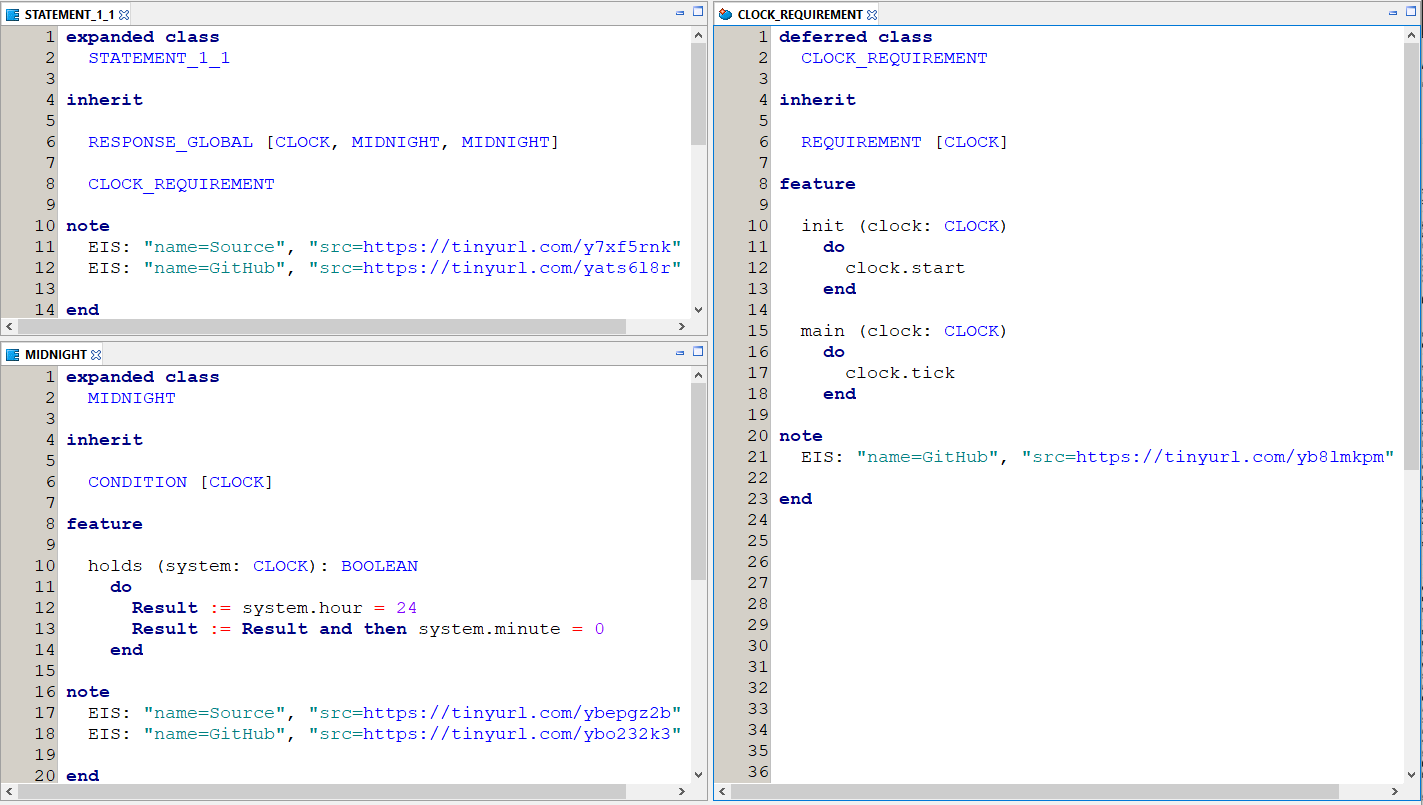Click 'init' feature name in CLOCK_REQUIREMENT
The image size is (1423, 805).
[823, 226]
